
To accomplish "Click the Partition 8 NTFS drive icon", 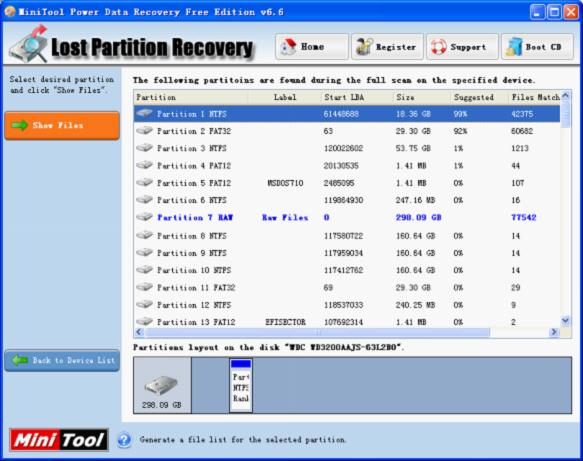I will tap(144, 235).
